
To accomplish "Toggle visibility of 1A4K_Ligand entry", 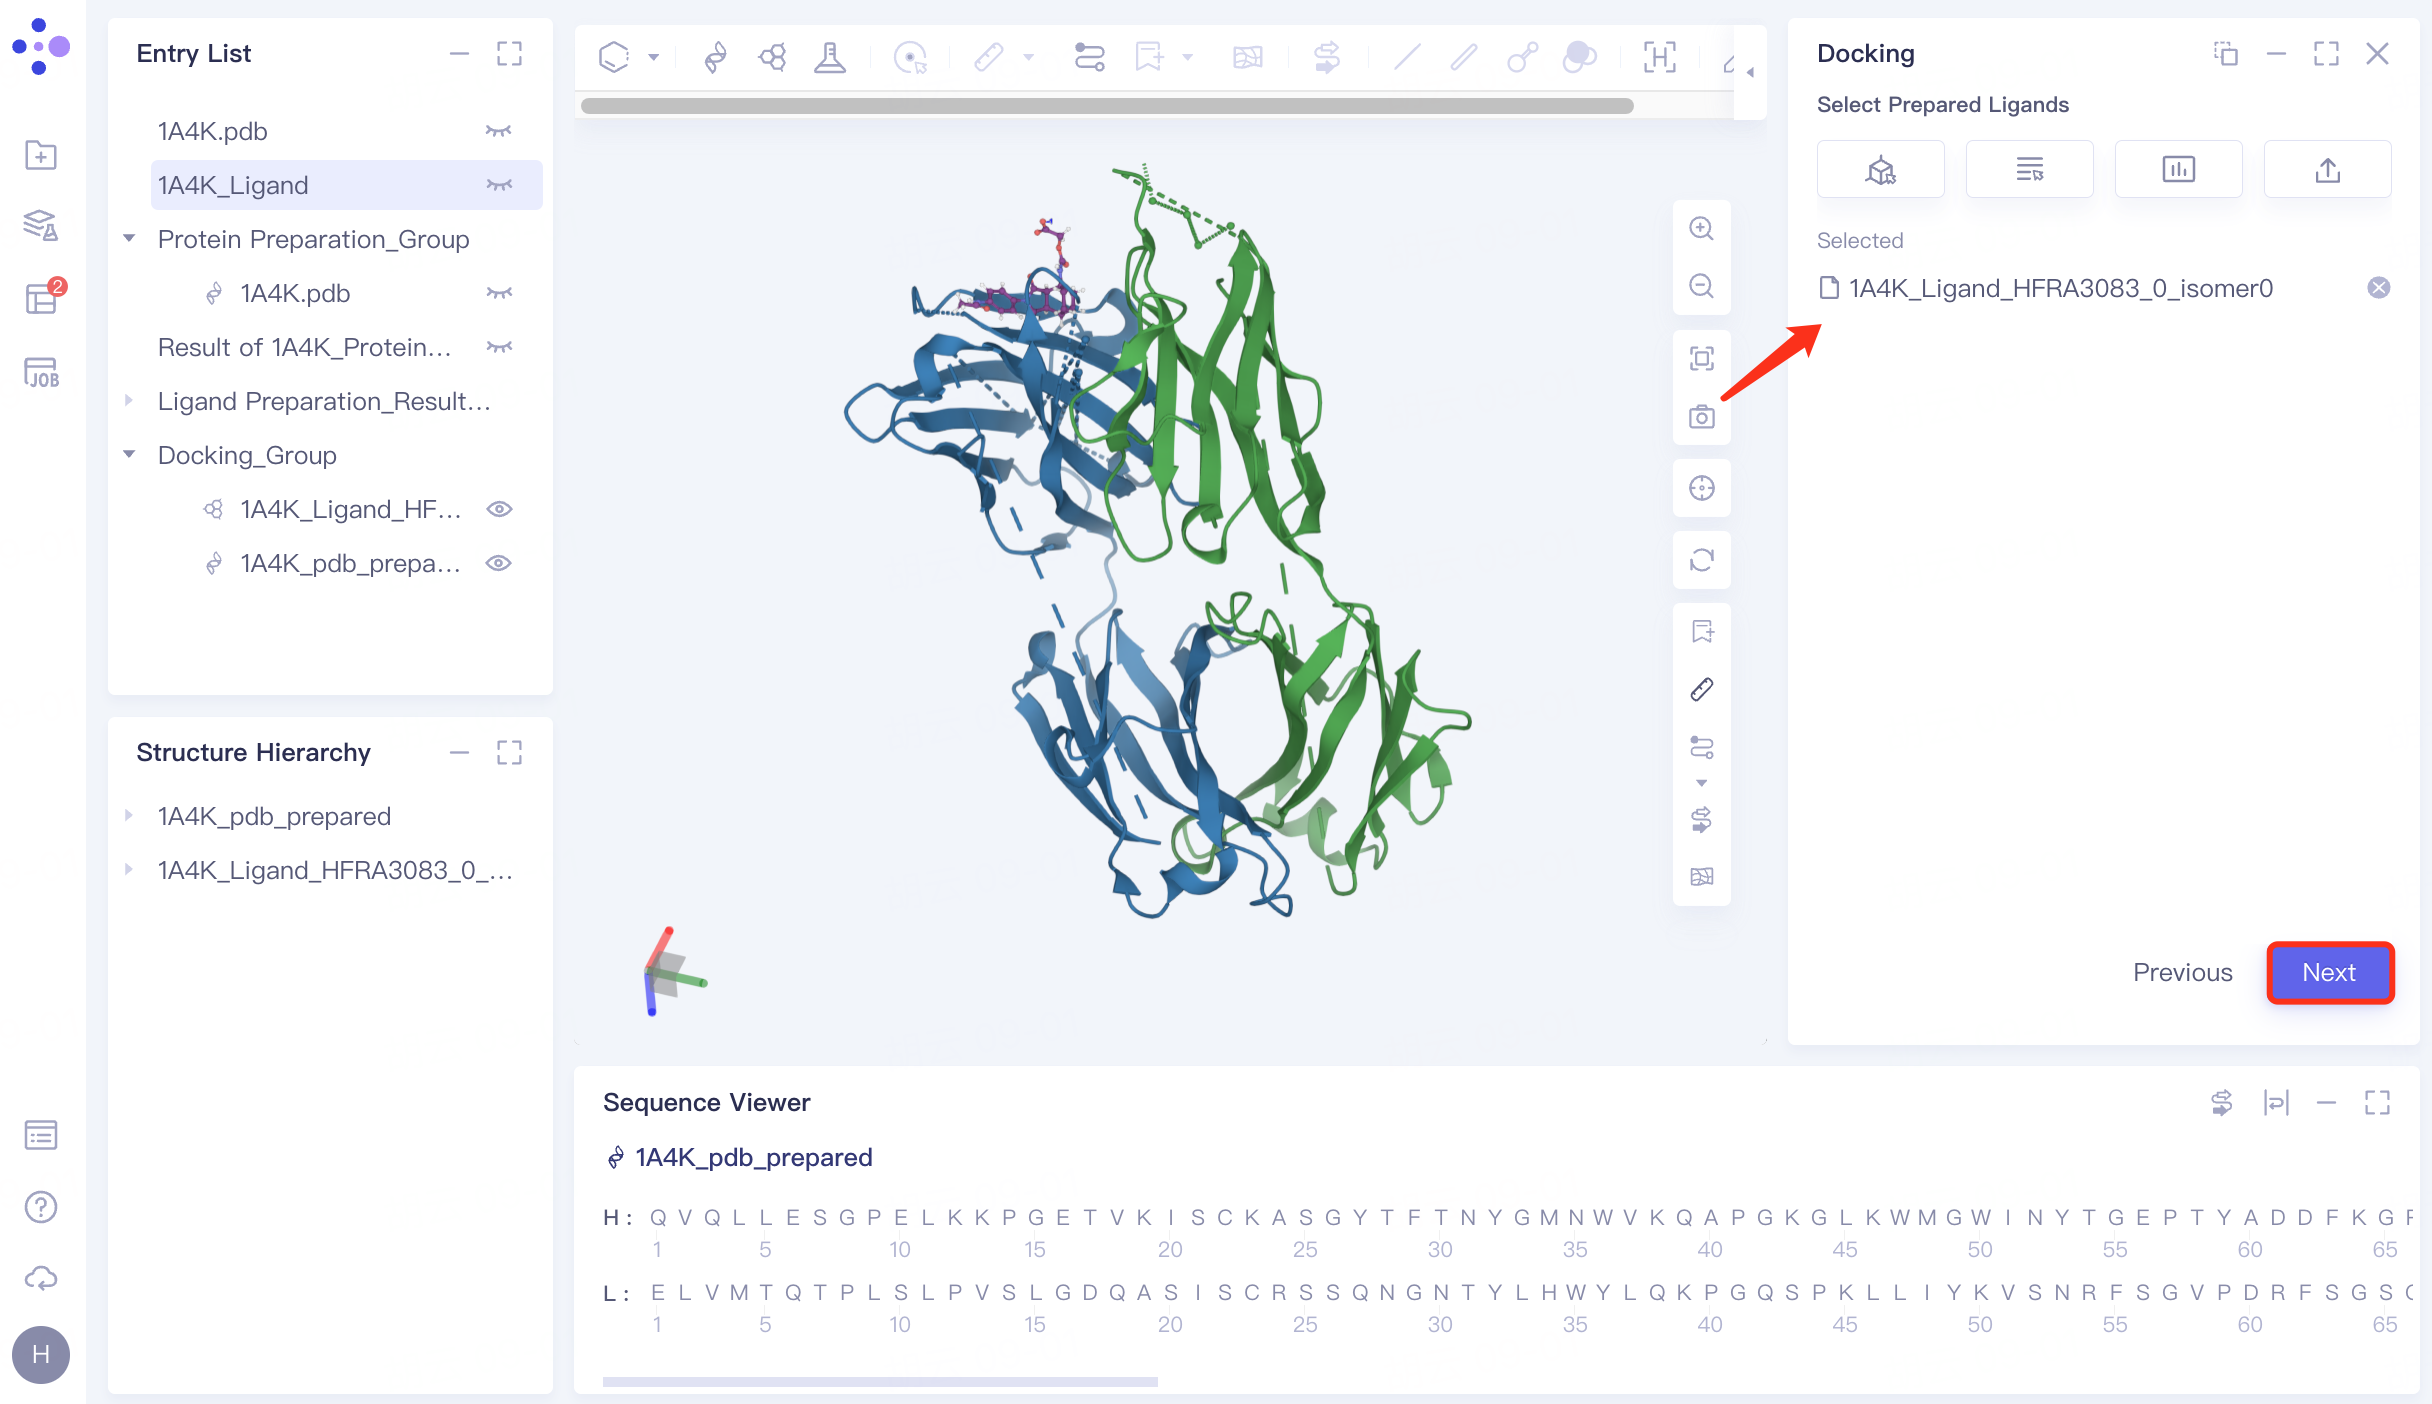I will tap(499, 185).
